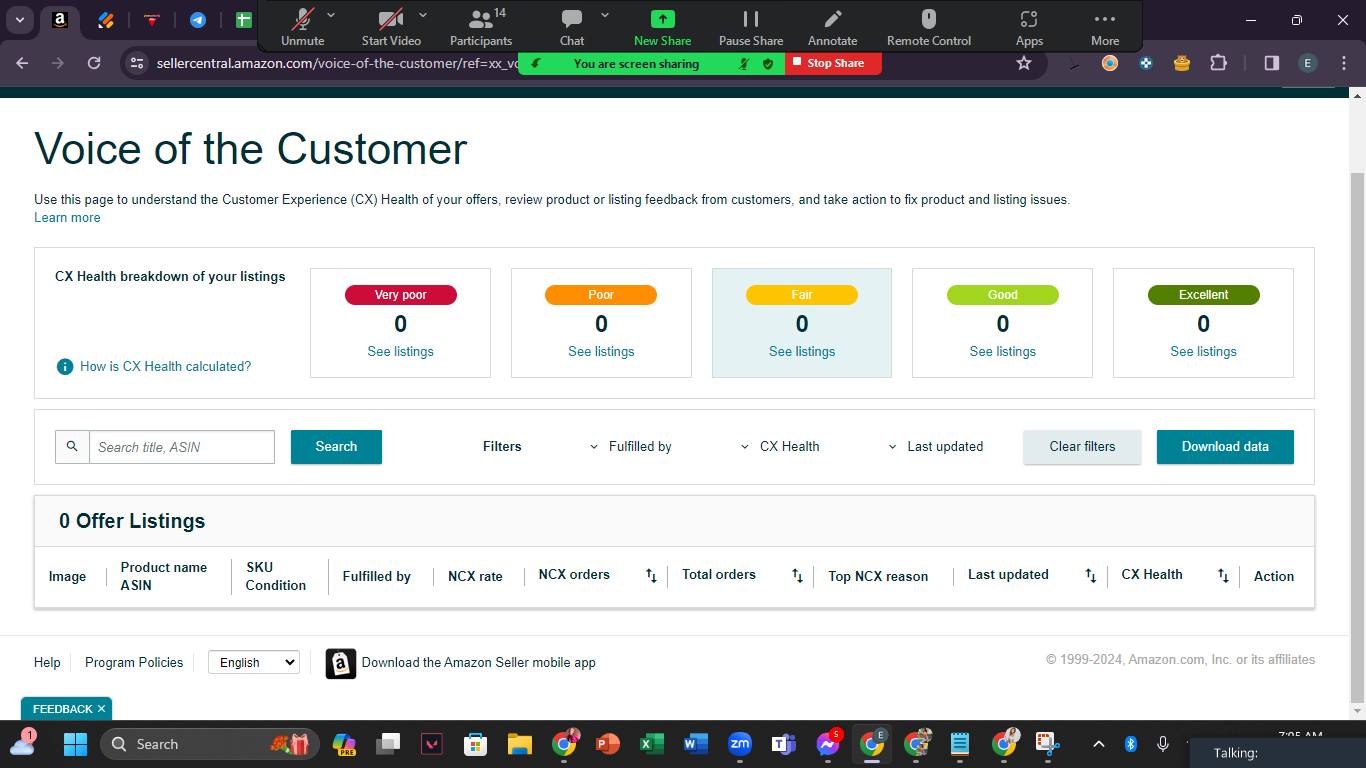Switch to the Telegram browser tab
The height and width of the screenshot is (768, 1366).
click(x=198, y=20)
